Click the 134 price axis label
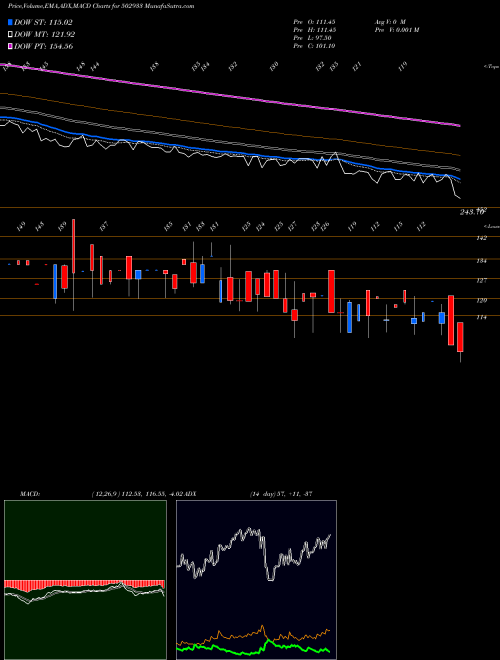The height and width of the screenshot is (660, 500). tap(482, 261)
